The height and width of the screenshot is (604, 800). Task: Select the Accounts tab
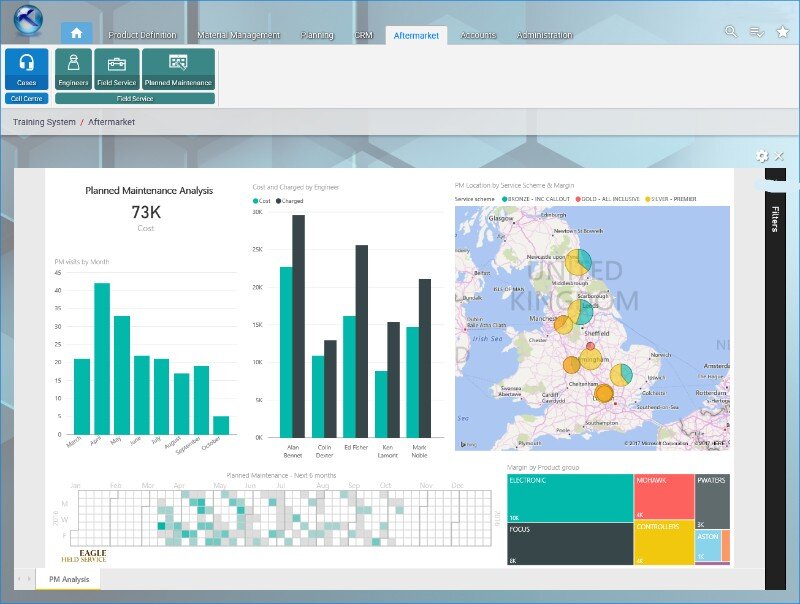tap(478, 35)
